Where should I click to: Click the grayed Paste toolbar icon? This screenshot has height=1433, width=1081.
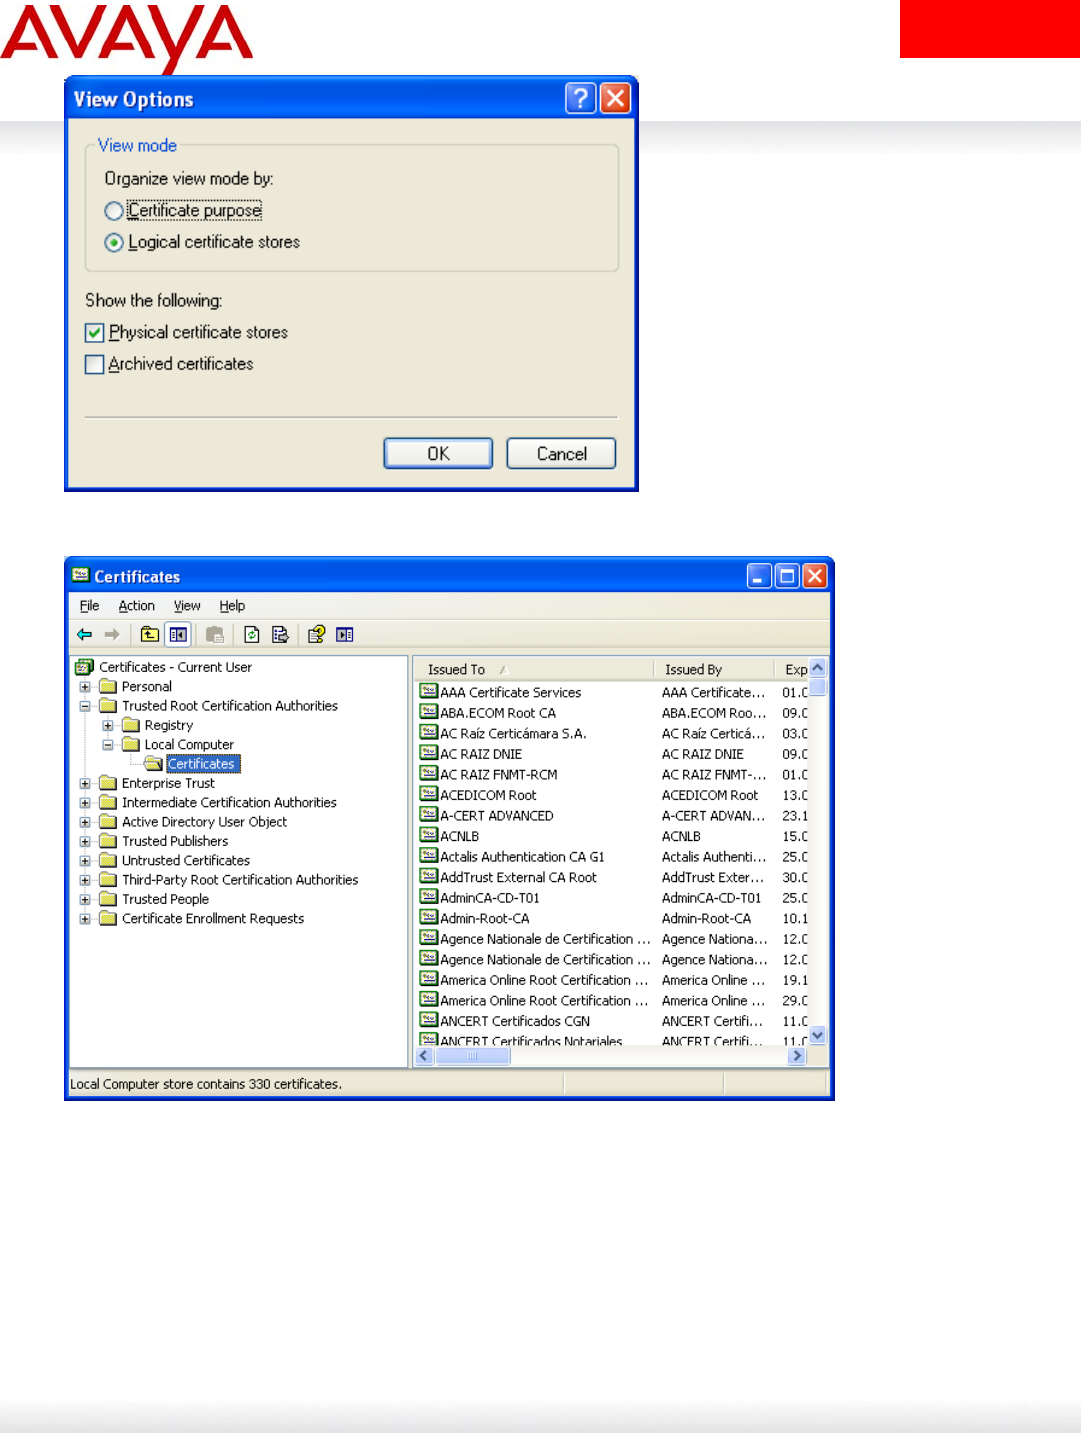tap(215, 634)
